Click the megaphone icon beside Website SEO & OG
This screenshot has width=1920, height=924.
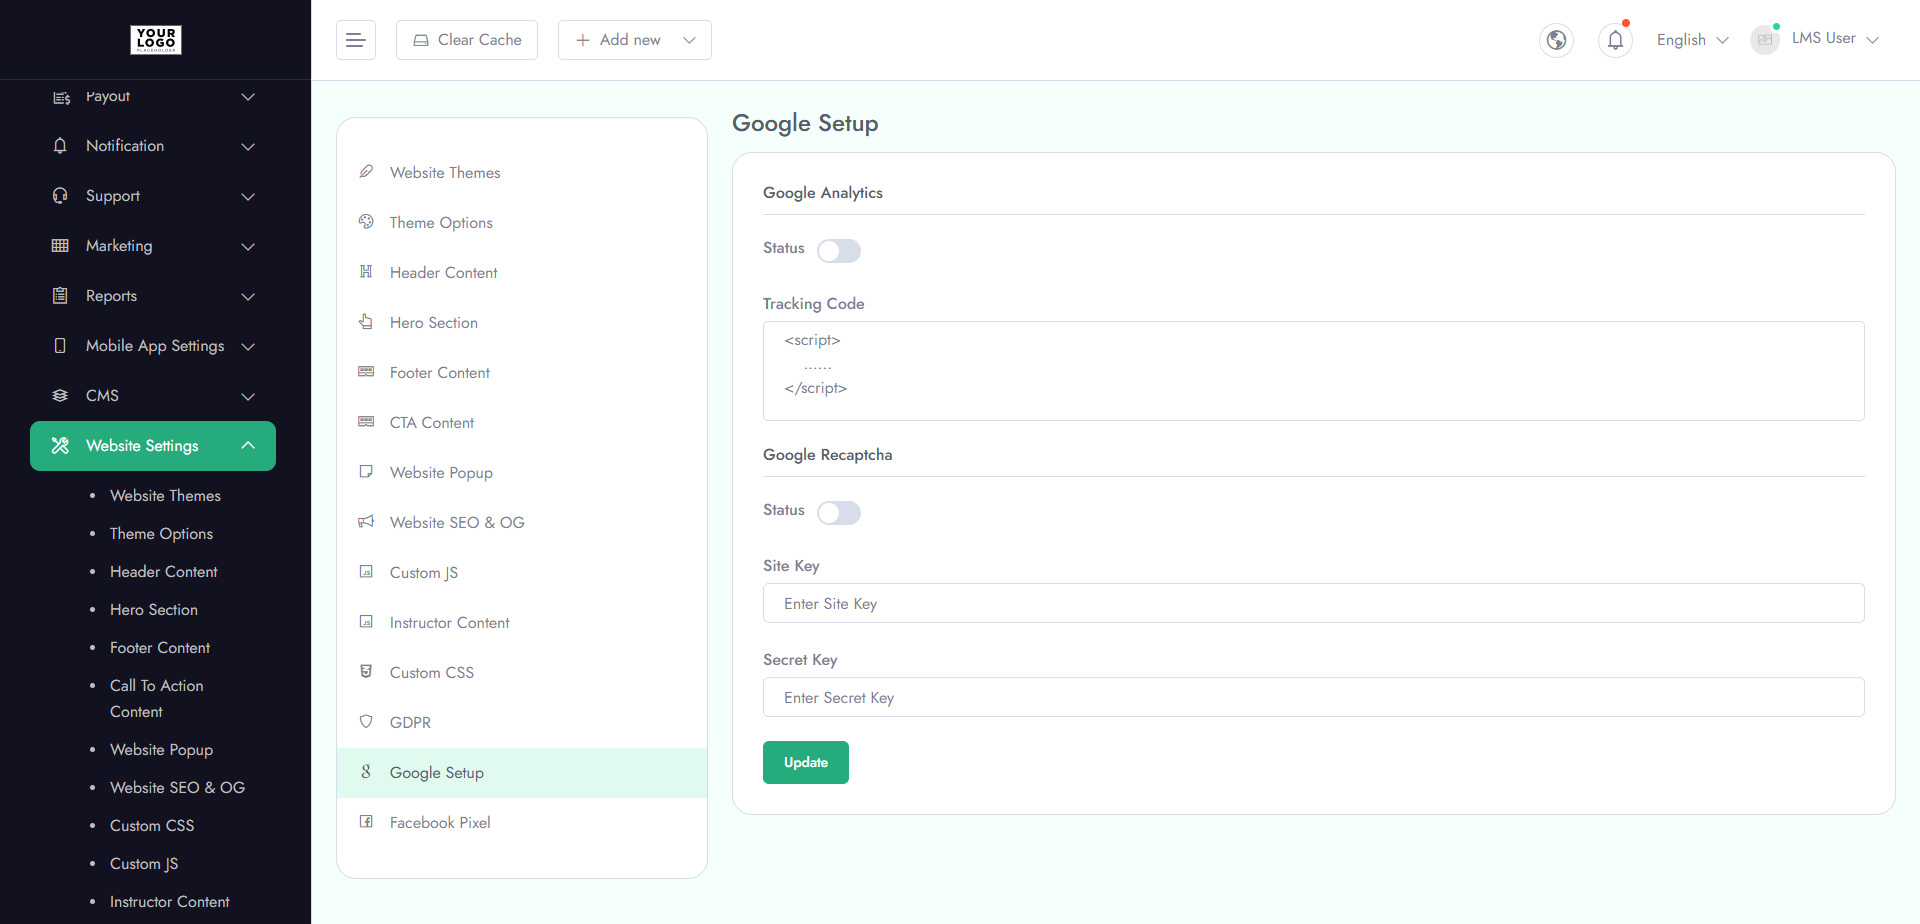[x=366, y=522]
